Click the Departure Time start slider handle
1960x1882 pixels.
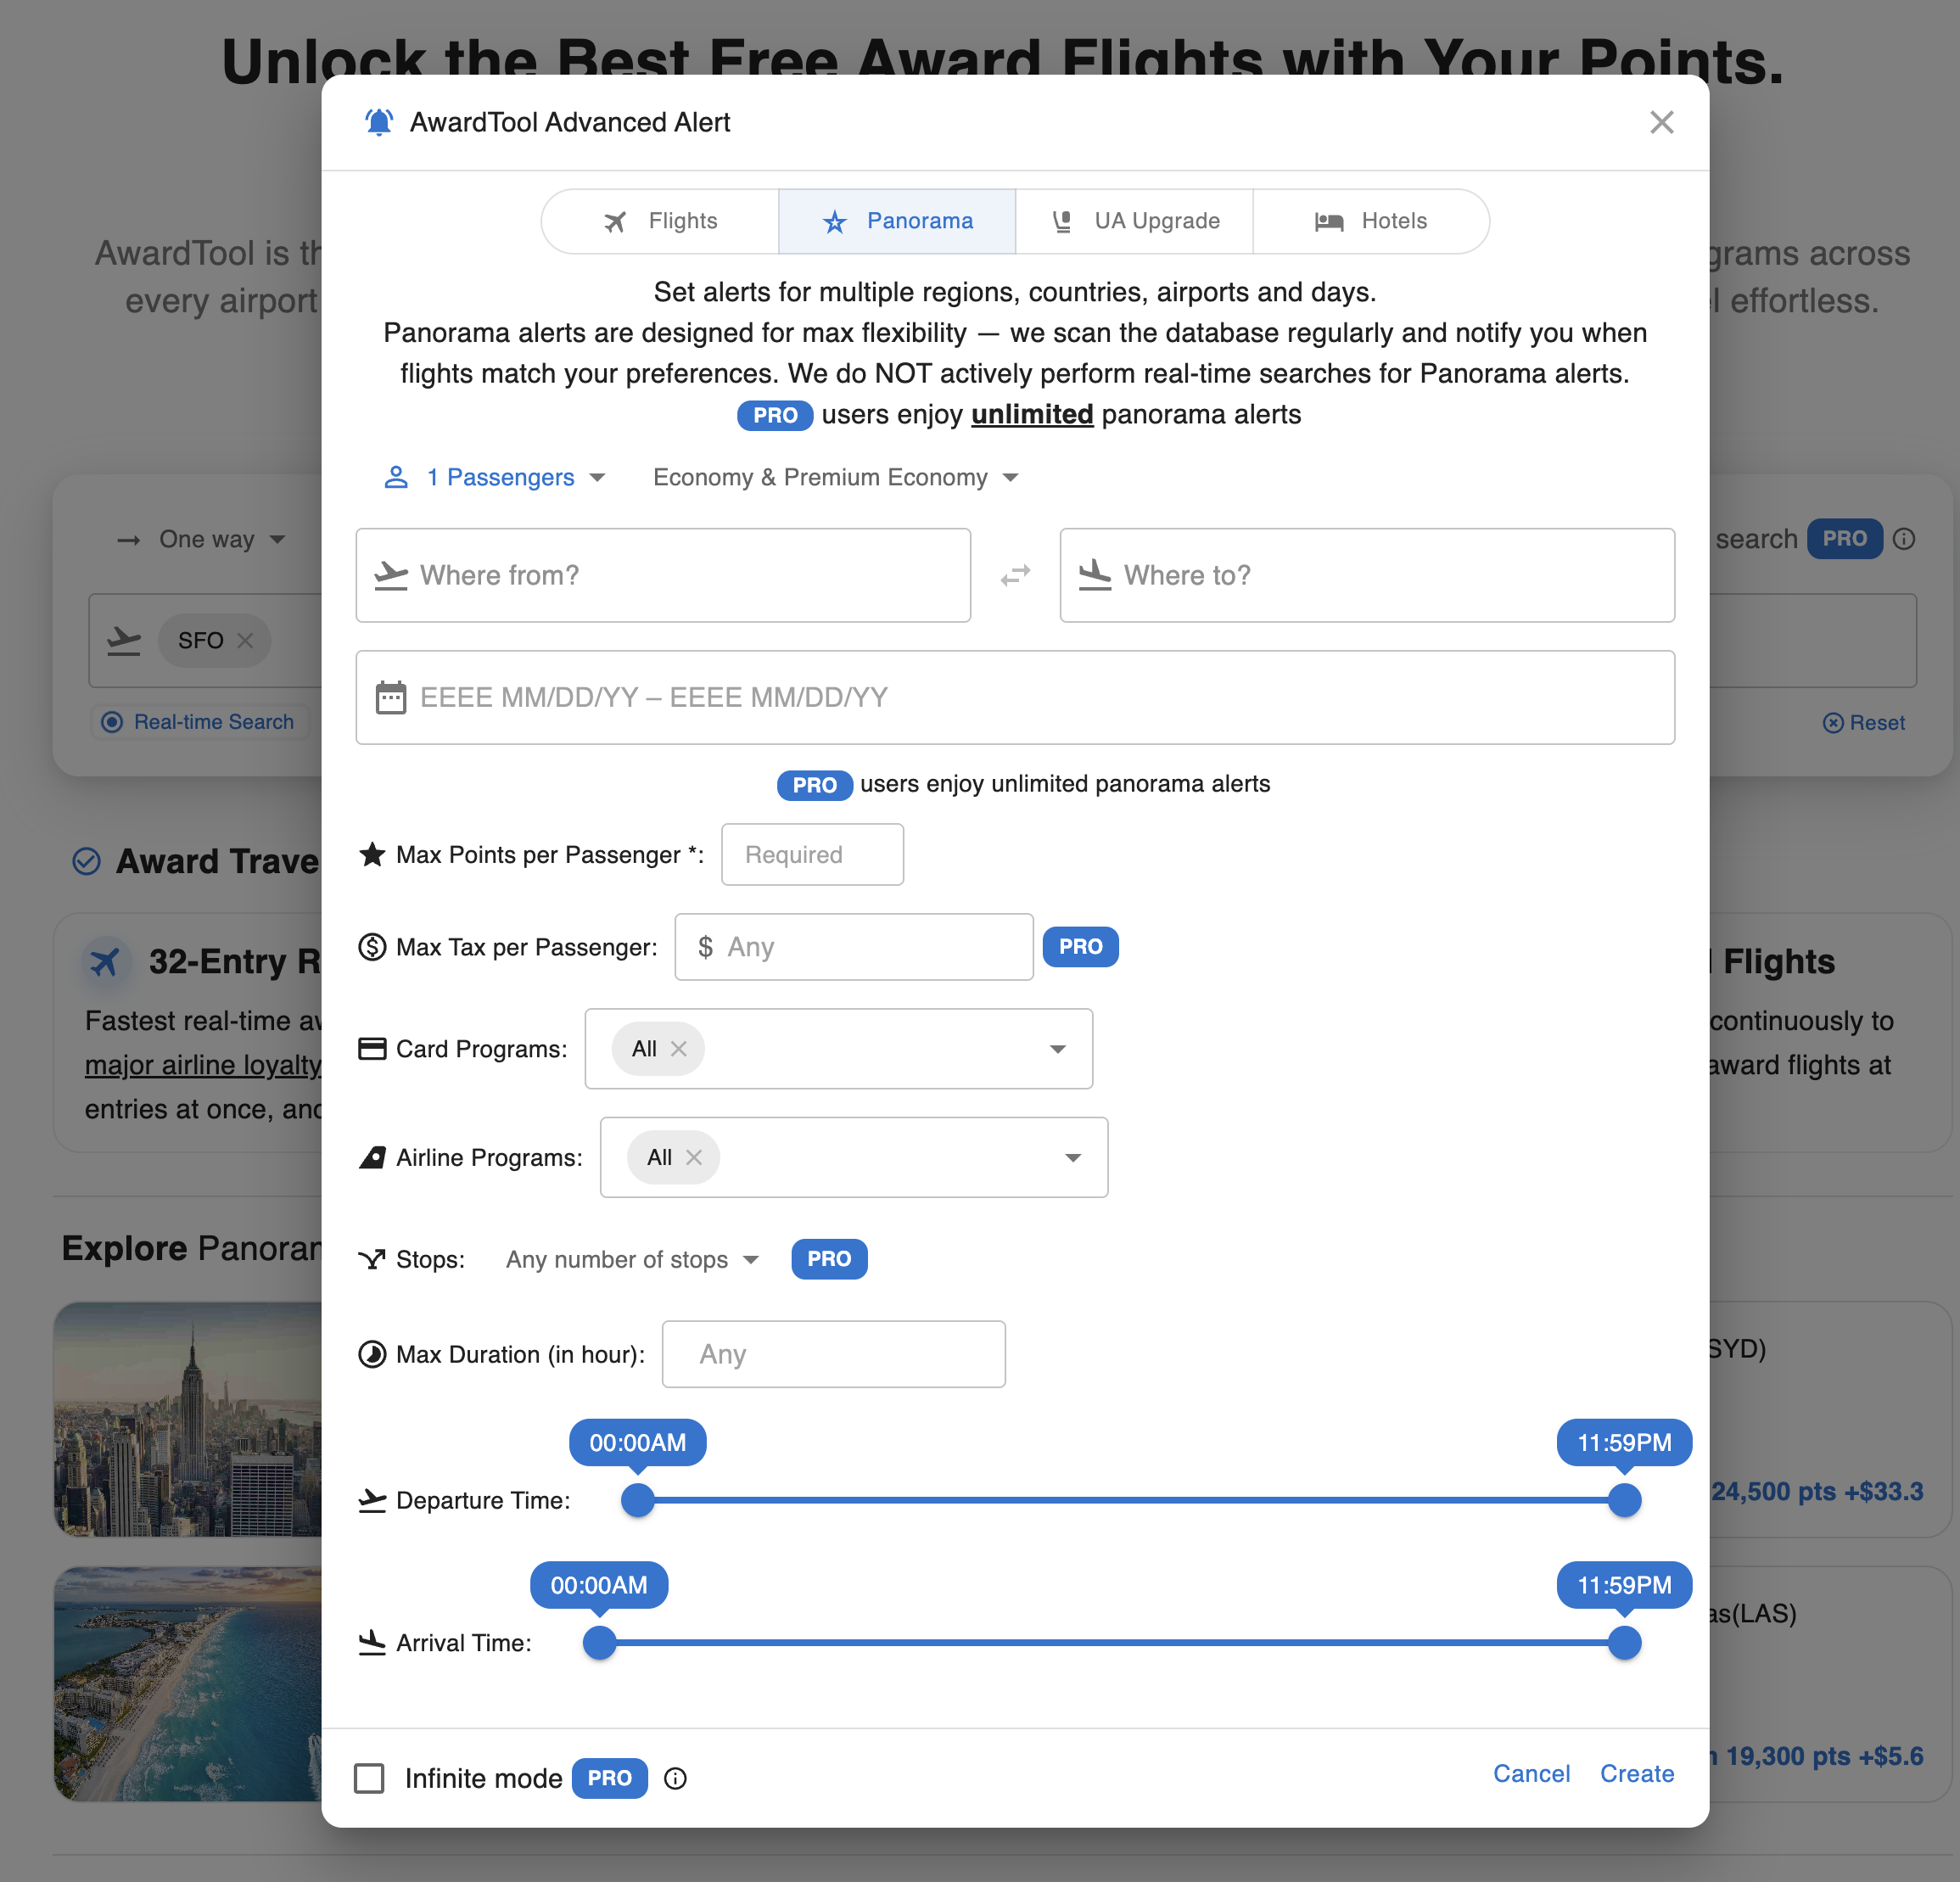click(637, 1500)
